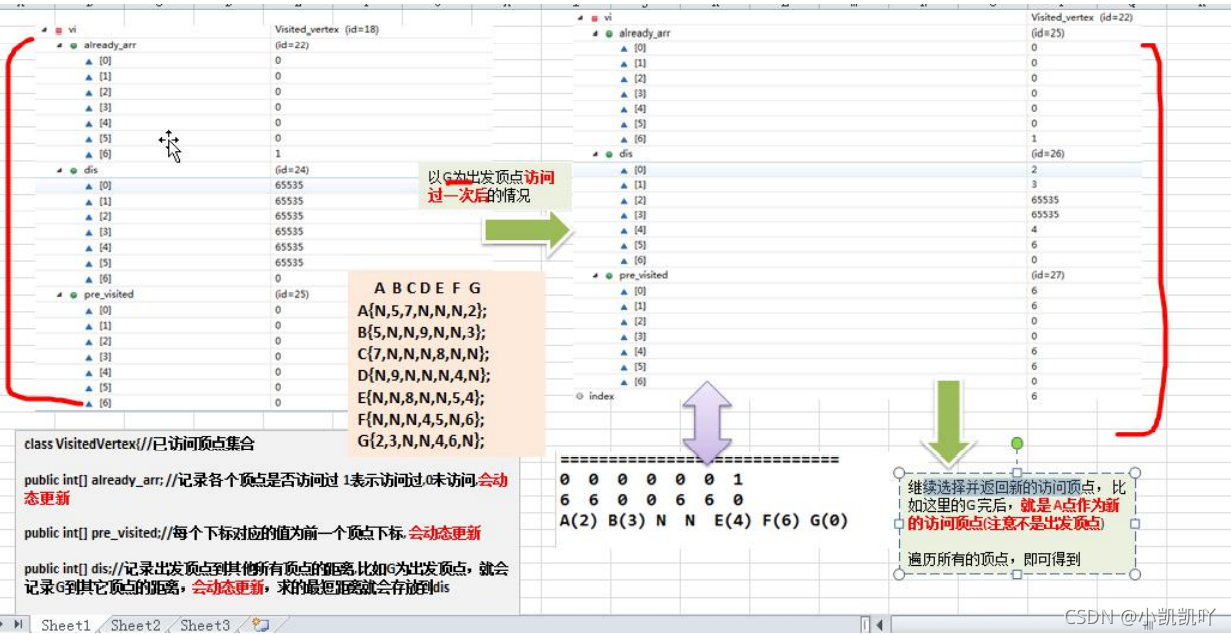1231x635 pixels.
Task: Collapse the already_arr (id=22) node
Action: pos(59,46)
